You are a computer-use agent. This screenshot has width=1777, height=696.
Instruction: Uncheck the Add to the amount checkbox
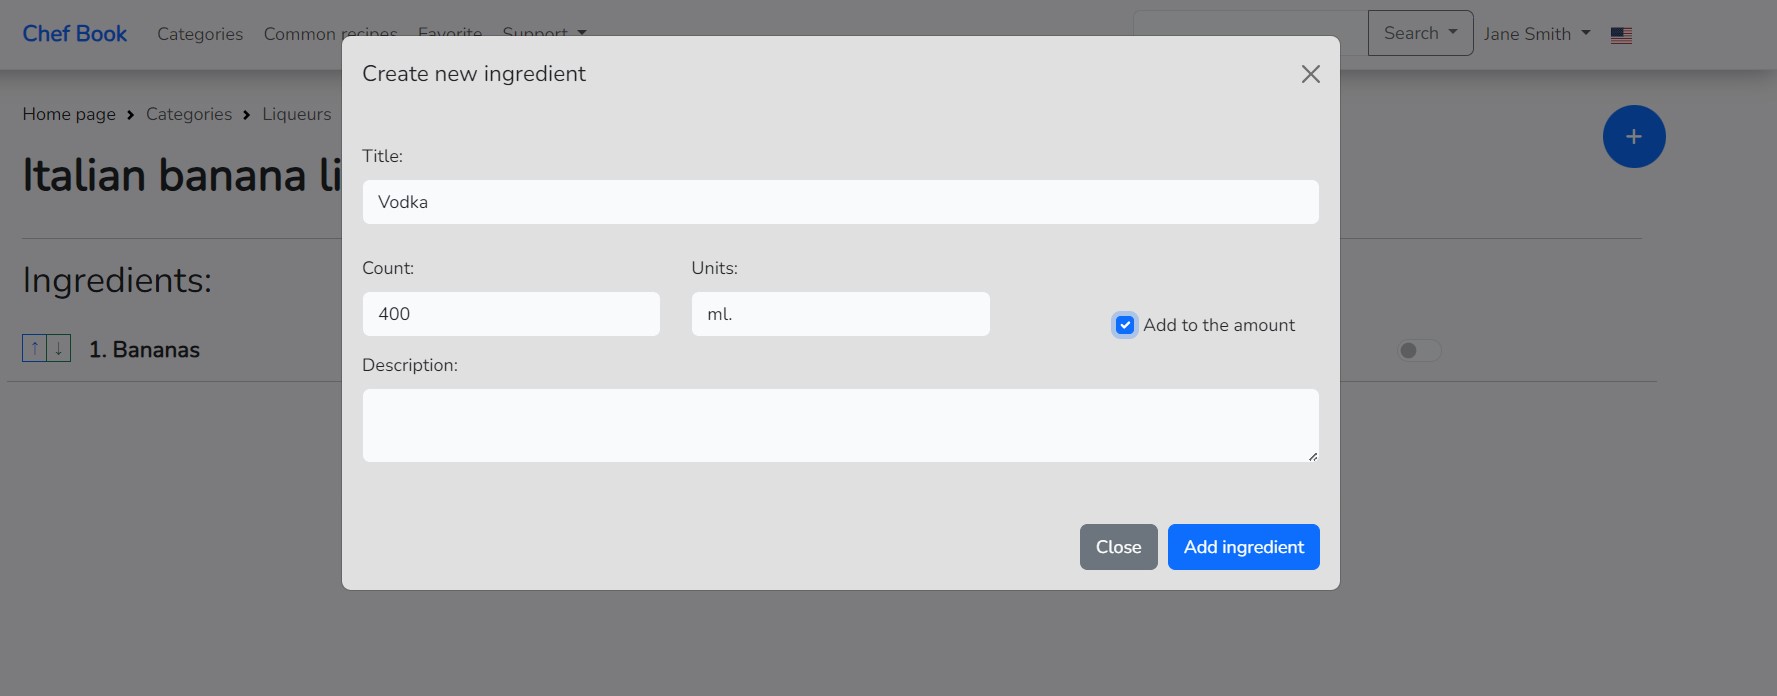coord(1125,325)
